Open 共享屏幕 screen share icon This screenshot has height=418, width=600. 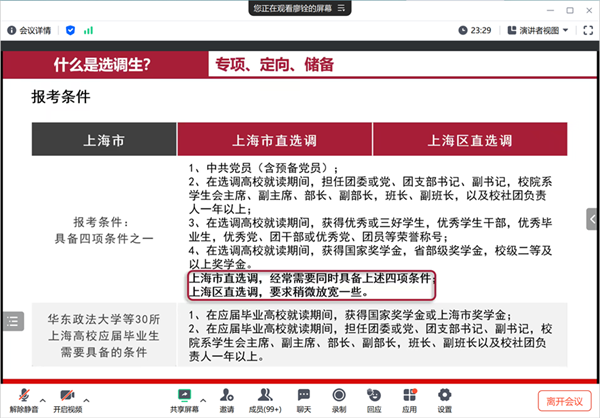pos(185,399)
